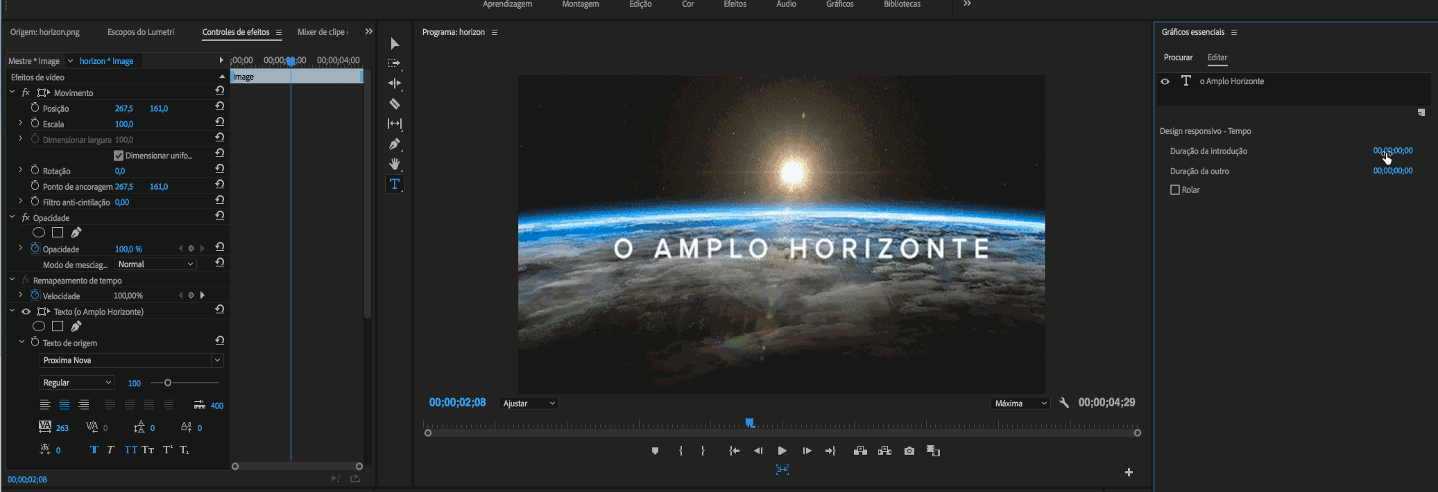1438x492 pixels.
Task: Step back one frame
Action: [x=758, y=451]
